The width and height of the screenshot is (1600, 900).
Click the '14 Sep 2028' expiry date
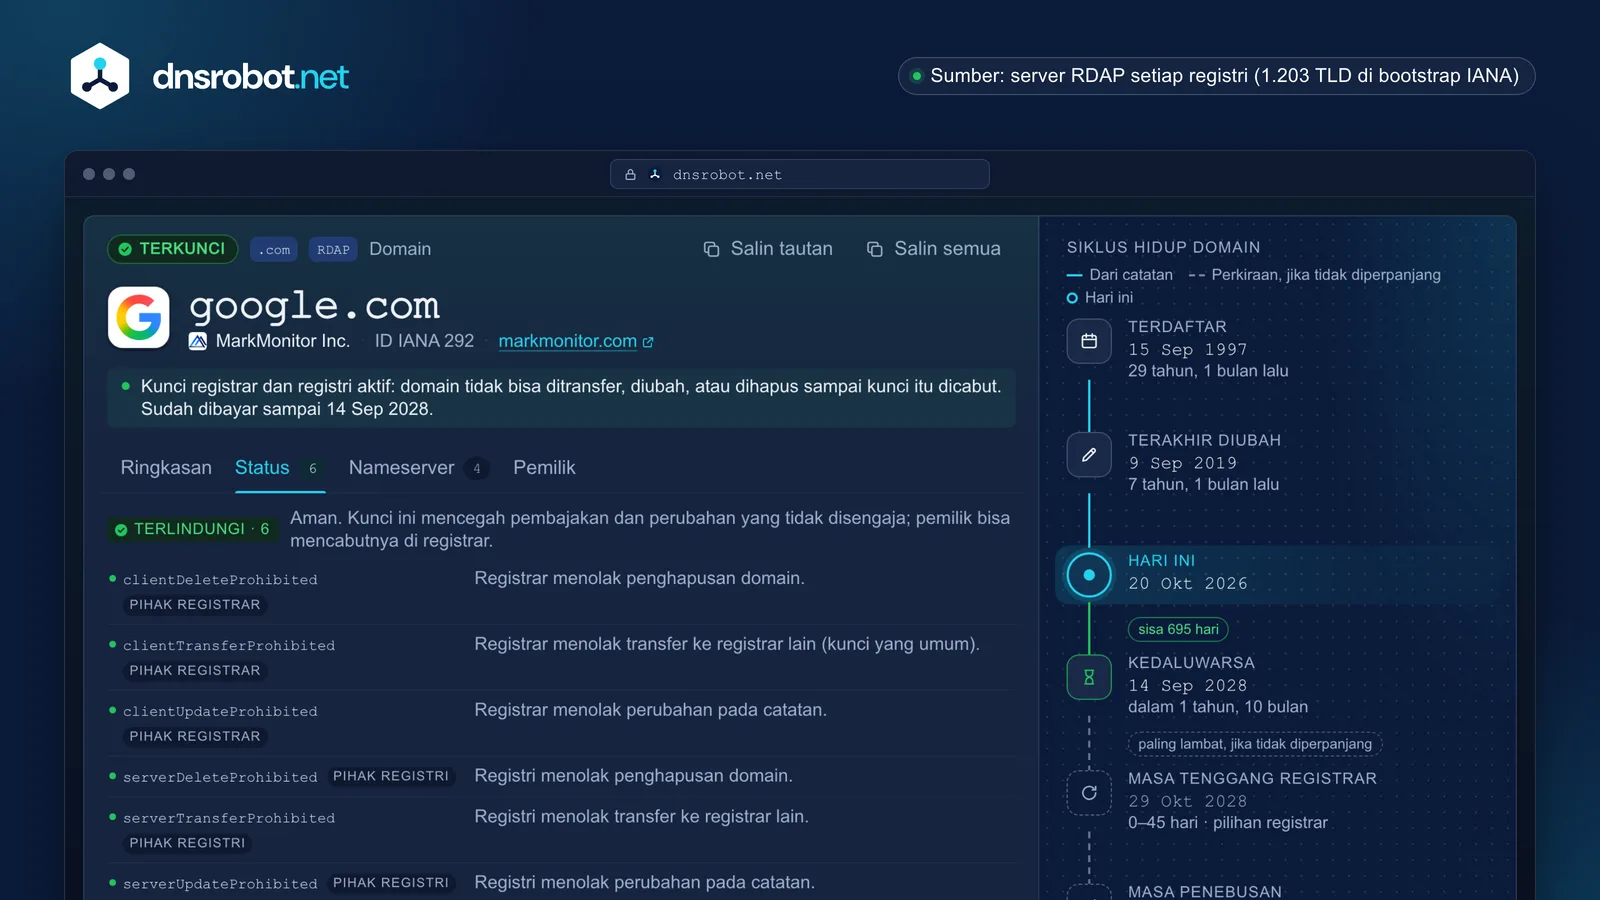(1188, 686)
